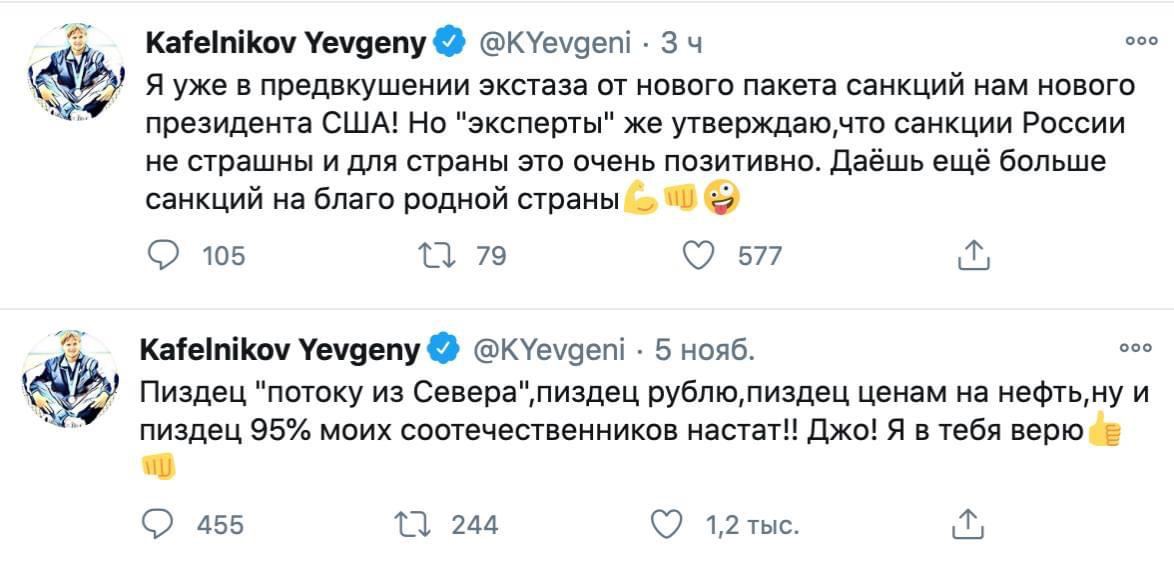Share the 5 нояб. tweet
This screenshot has width=1174, height=564.
pyautogui.click(x=966, y=523)
